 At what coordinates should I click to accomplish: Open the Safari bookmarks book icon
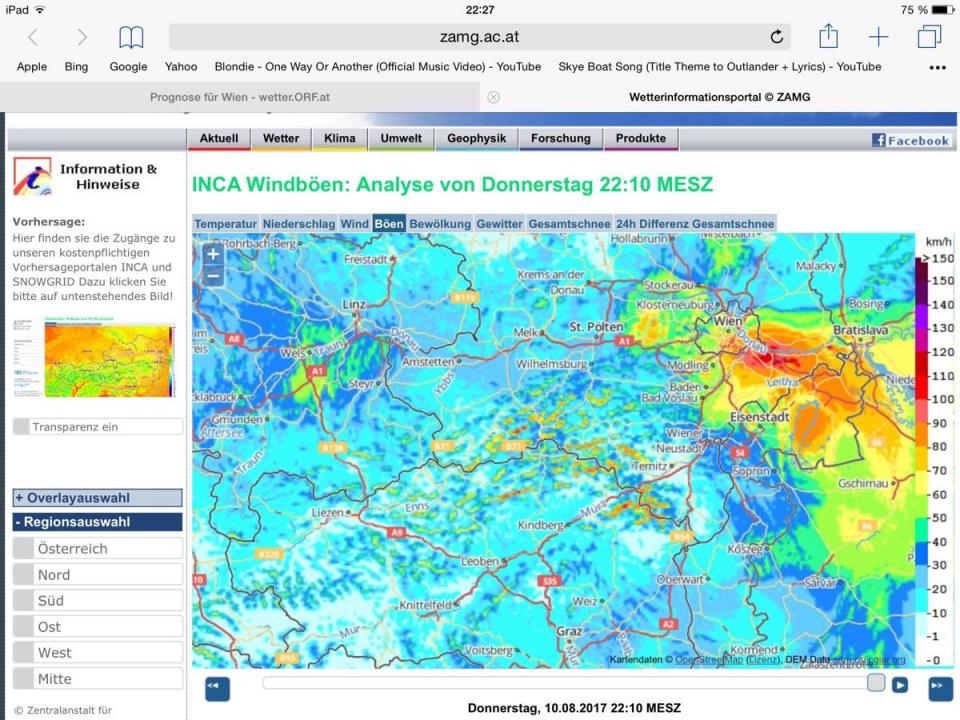(x=131, y=37)
